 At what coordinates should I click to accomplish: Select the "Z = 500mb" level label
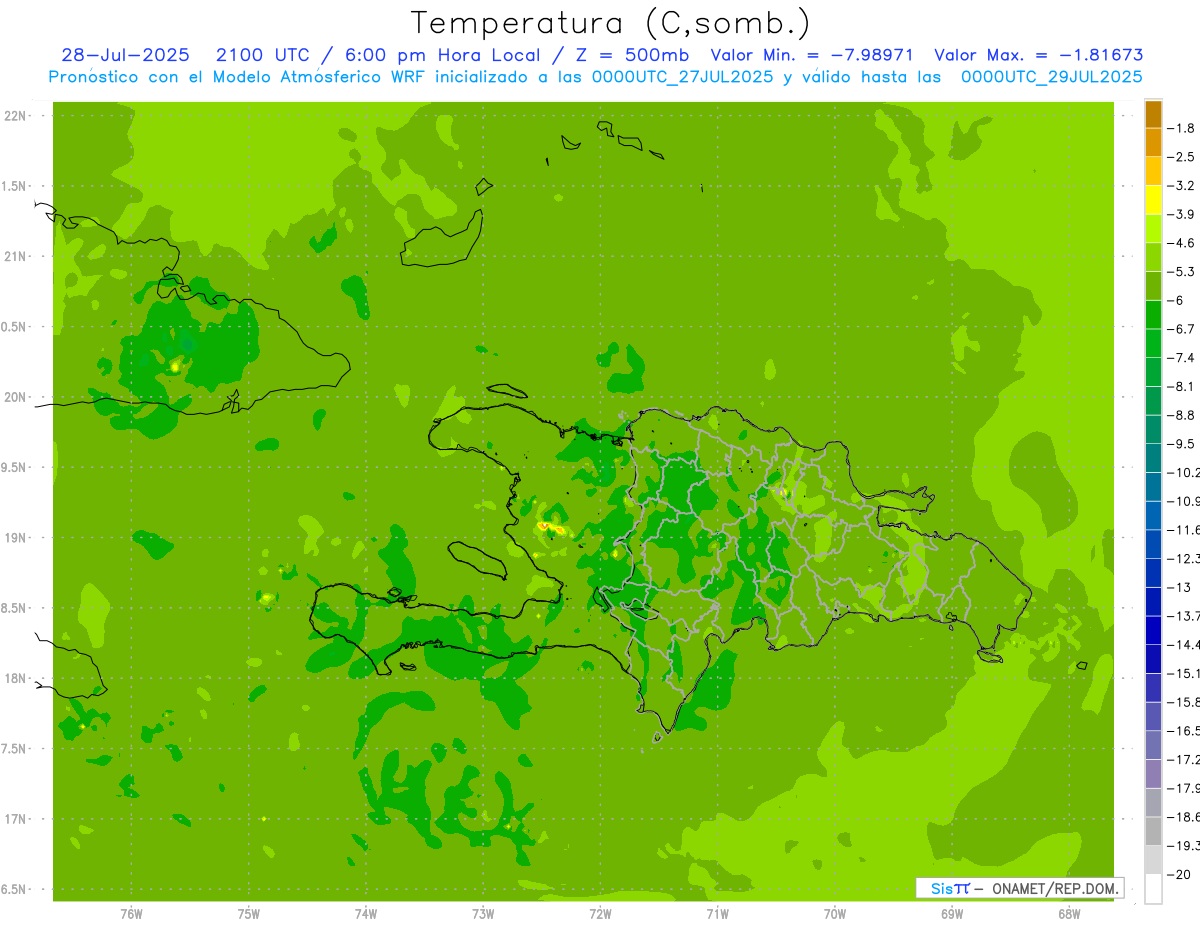coord(630,55)
